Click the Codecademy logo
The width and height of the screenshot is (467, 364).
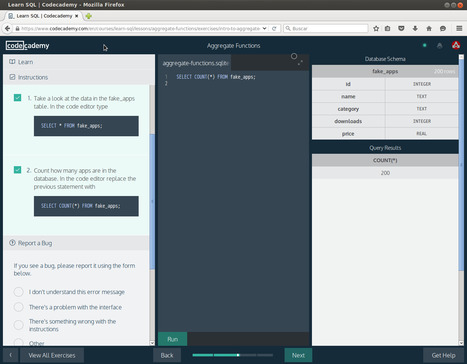27,45
